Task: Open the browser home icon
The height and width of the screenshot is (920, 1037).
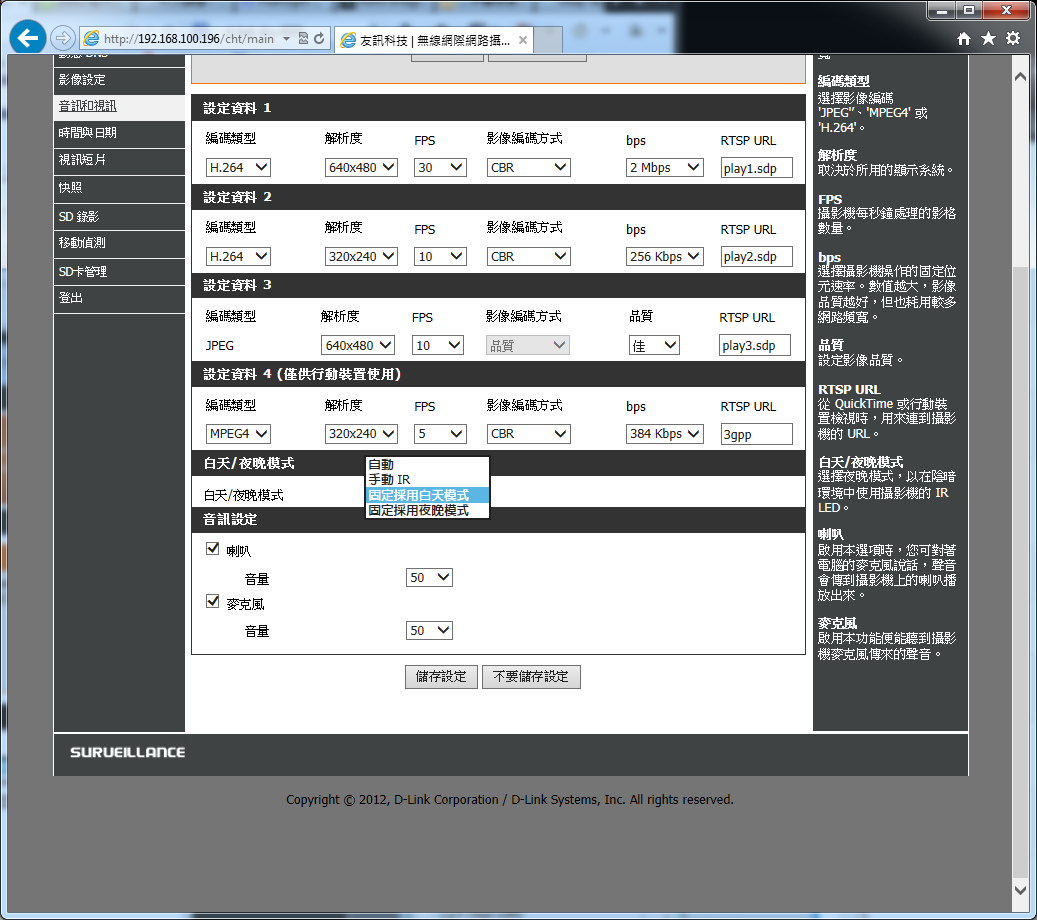Action: pyautogui.click(x=964, y=39)
